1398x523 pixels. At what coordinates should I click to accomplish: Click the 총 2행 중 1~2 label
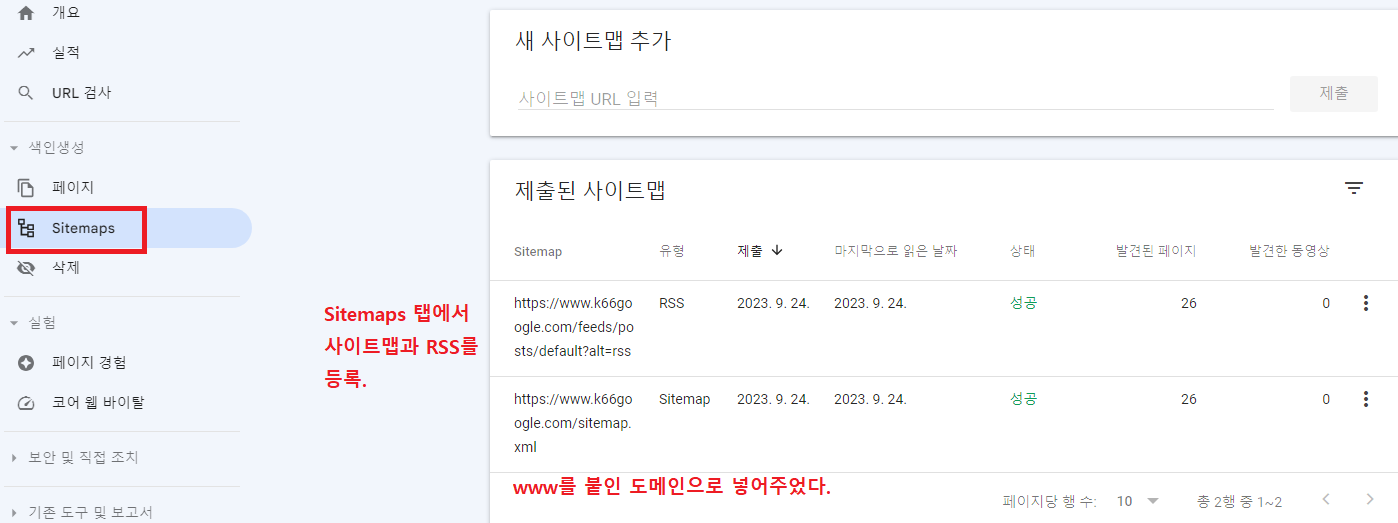pos(1239,501)
